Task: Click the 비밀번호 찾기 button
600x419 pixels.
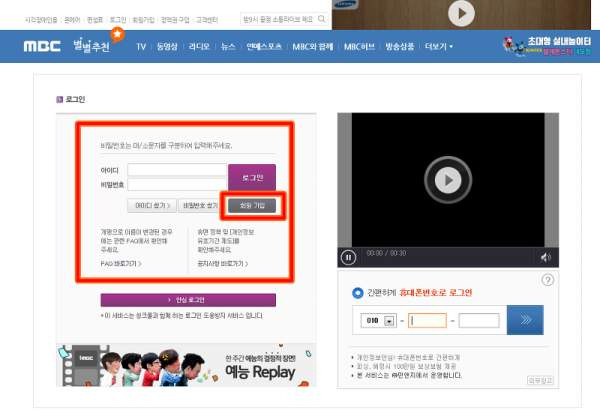Action: click(x=201, y=205)
